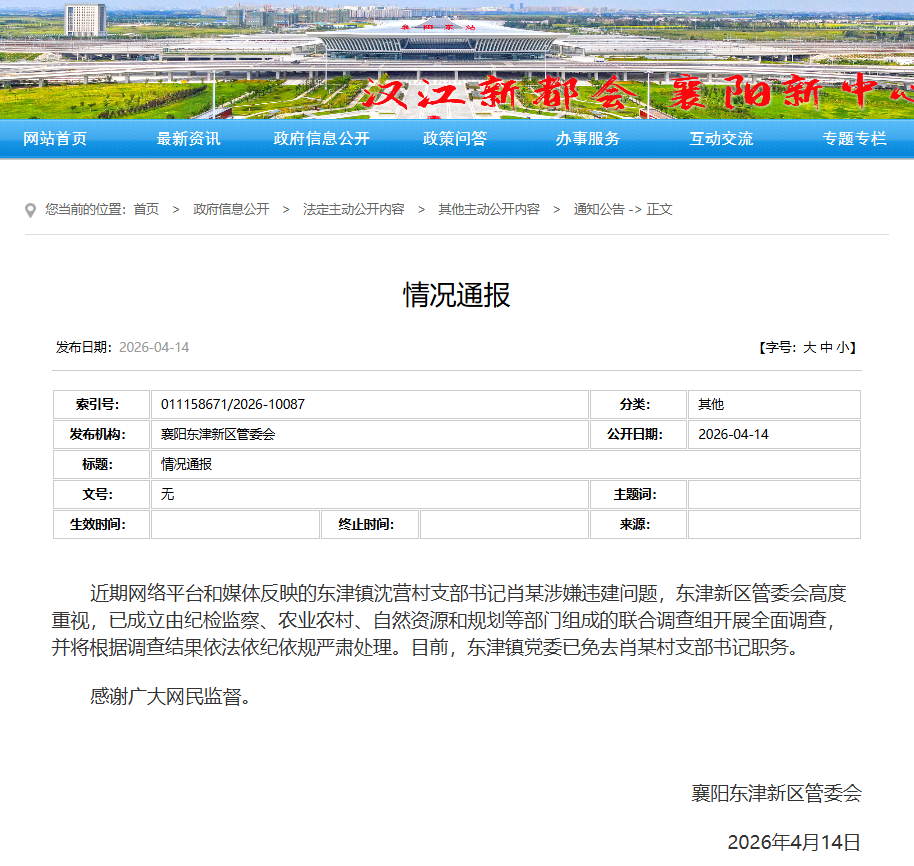The height and width of the screenshot is (866, 914).
Task: Select 政策问答 in navigation bar
Action: (x=455, y=139)
